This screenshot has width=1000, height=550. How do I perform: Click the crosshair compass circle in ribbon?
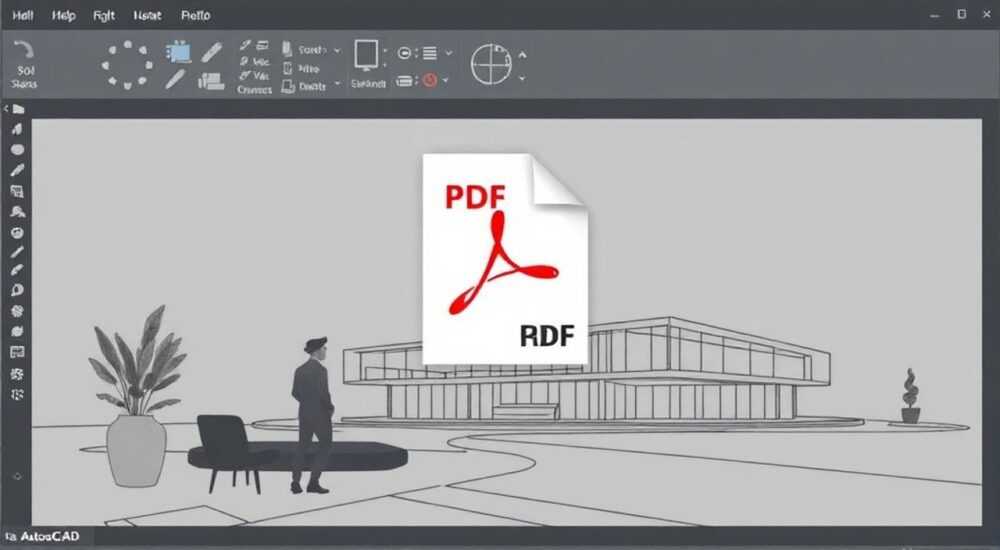coord(491,64)
